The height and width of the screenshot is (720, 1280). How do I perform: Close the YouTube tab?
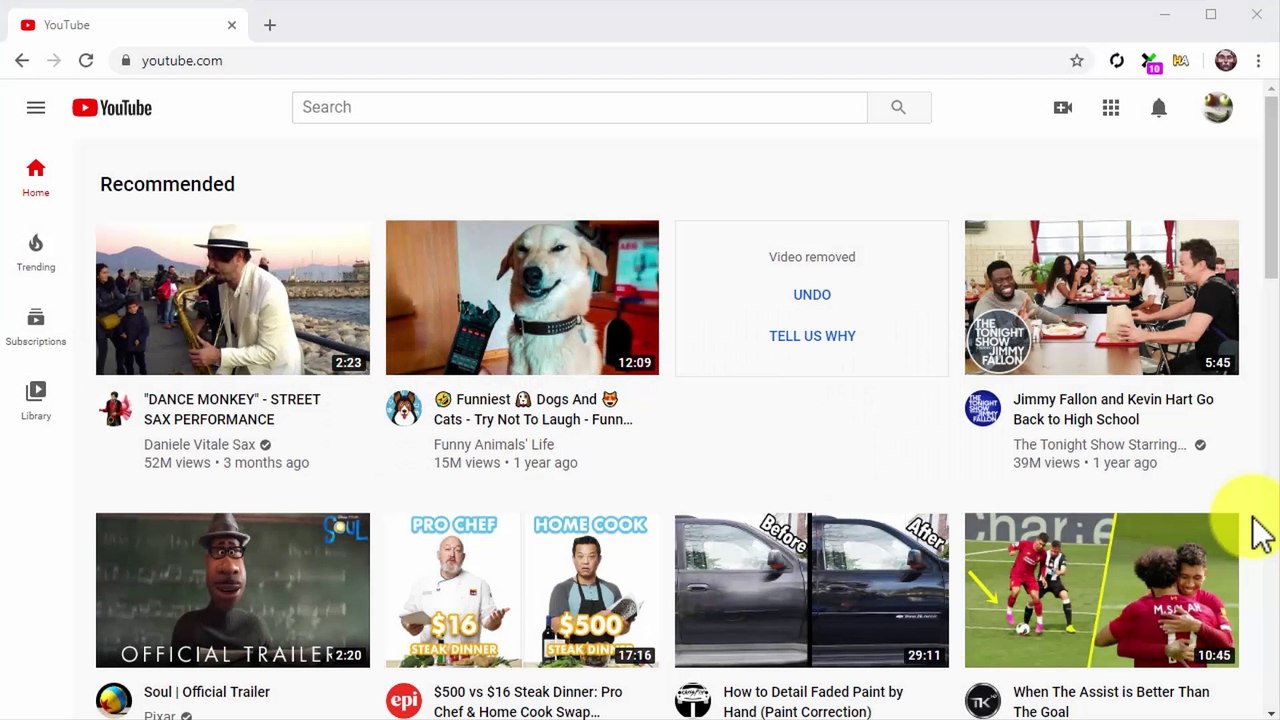click(232, 25)
